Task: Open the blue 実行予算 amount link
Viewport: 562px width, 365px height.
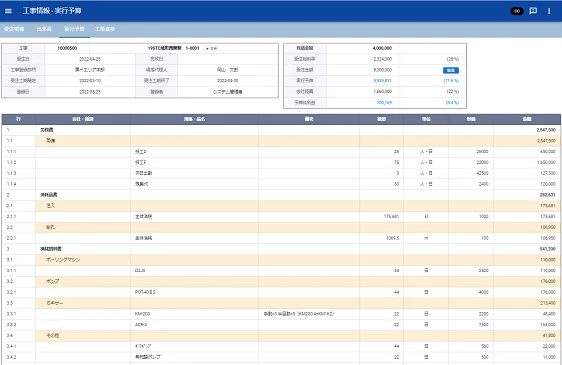Action: [x=382, y=81]
